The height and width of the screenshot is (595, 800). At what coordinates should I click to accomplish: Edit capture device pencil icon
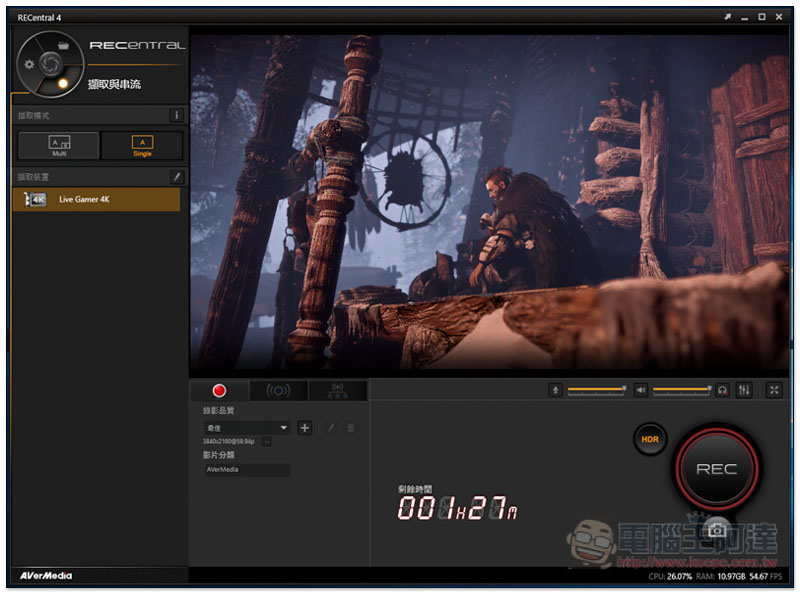click(177, 177)
